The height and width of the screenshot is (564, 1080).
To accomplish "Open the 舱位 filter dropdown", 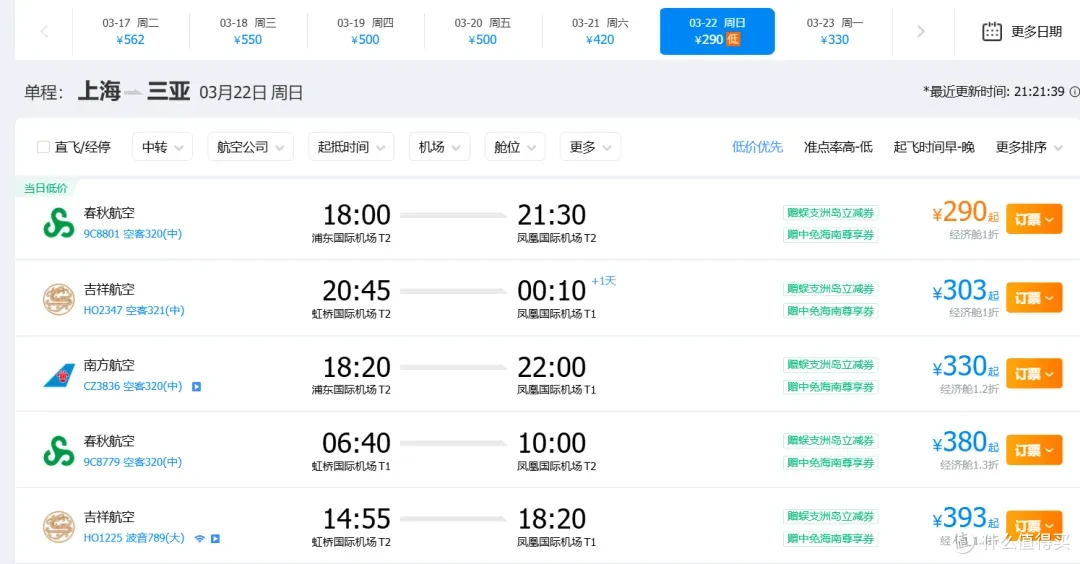I will click(x=515, y=147).
